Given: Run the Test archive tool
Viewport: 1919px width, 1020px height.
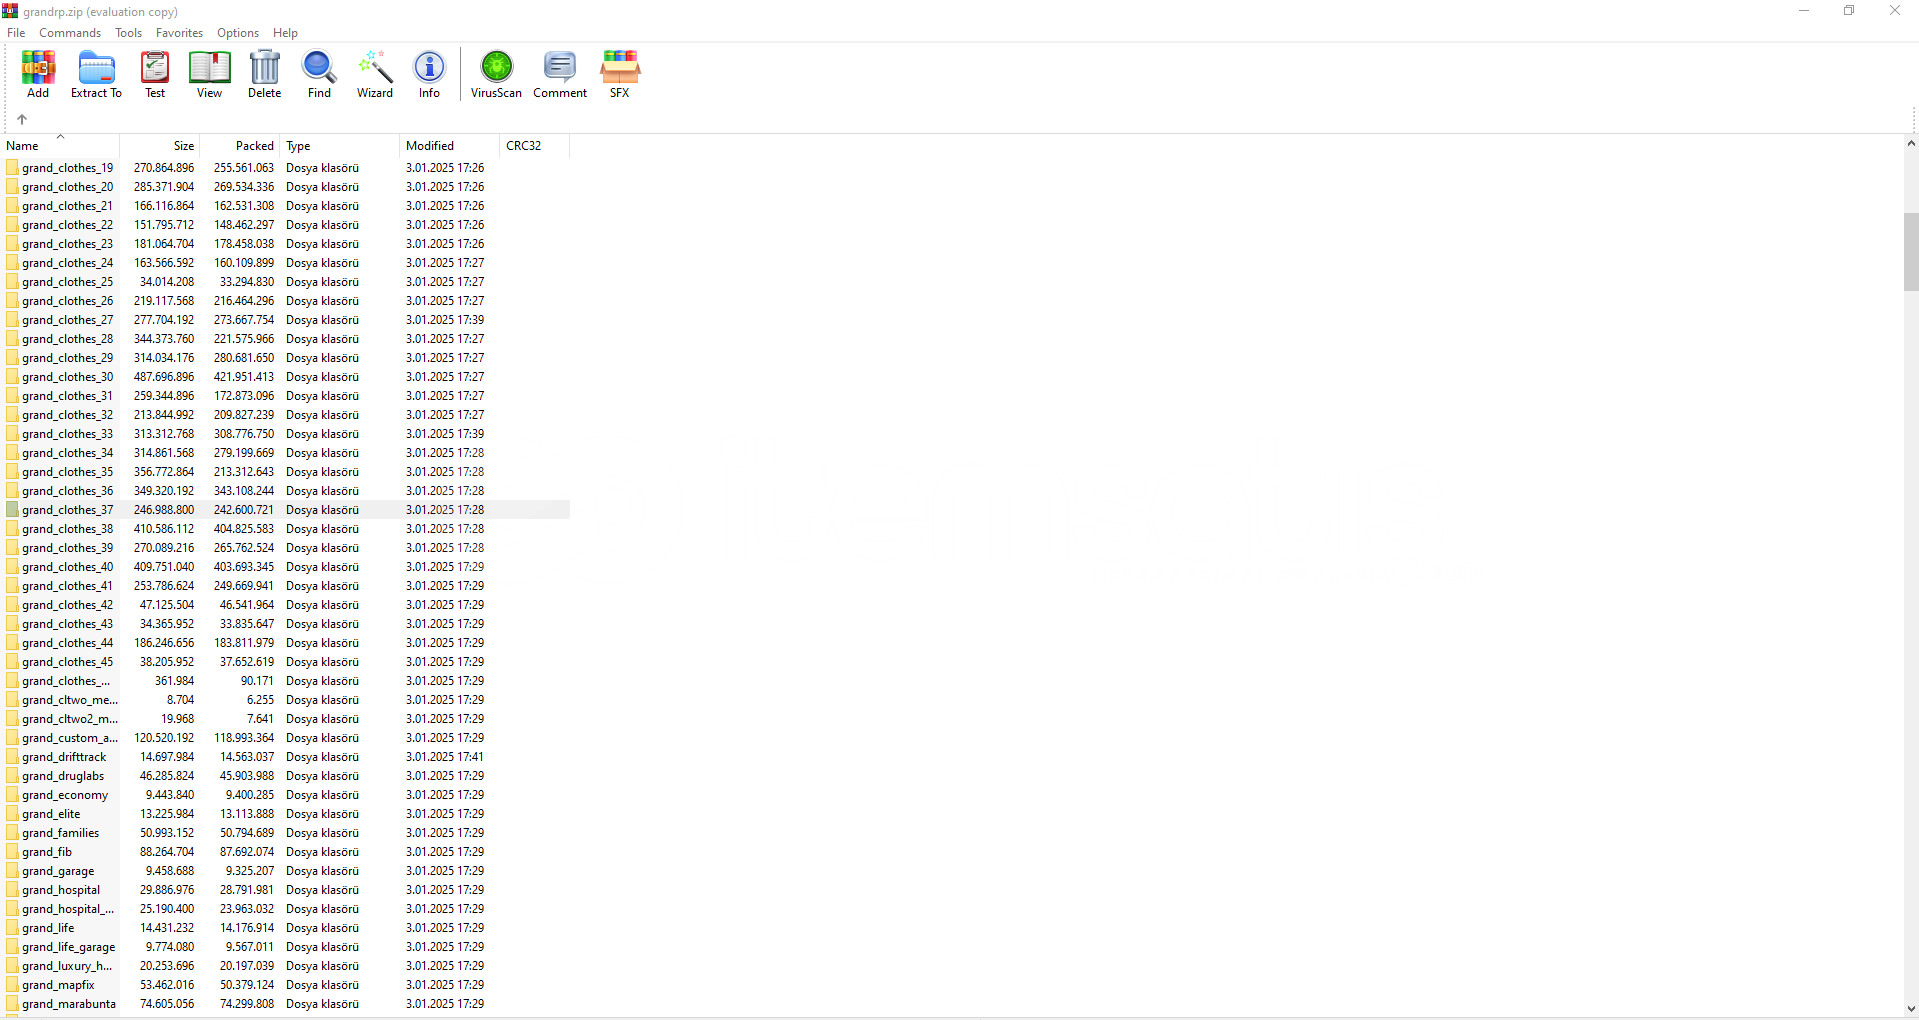Looking at the screenshot, I should pyautogui.click(x=155, y=74).
